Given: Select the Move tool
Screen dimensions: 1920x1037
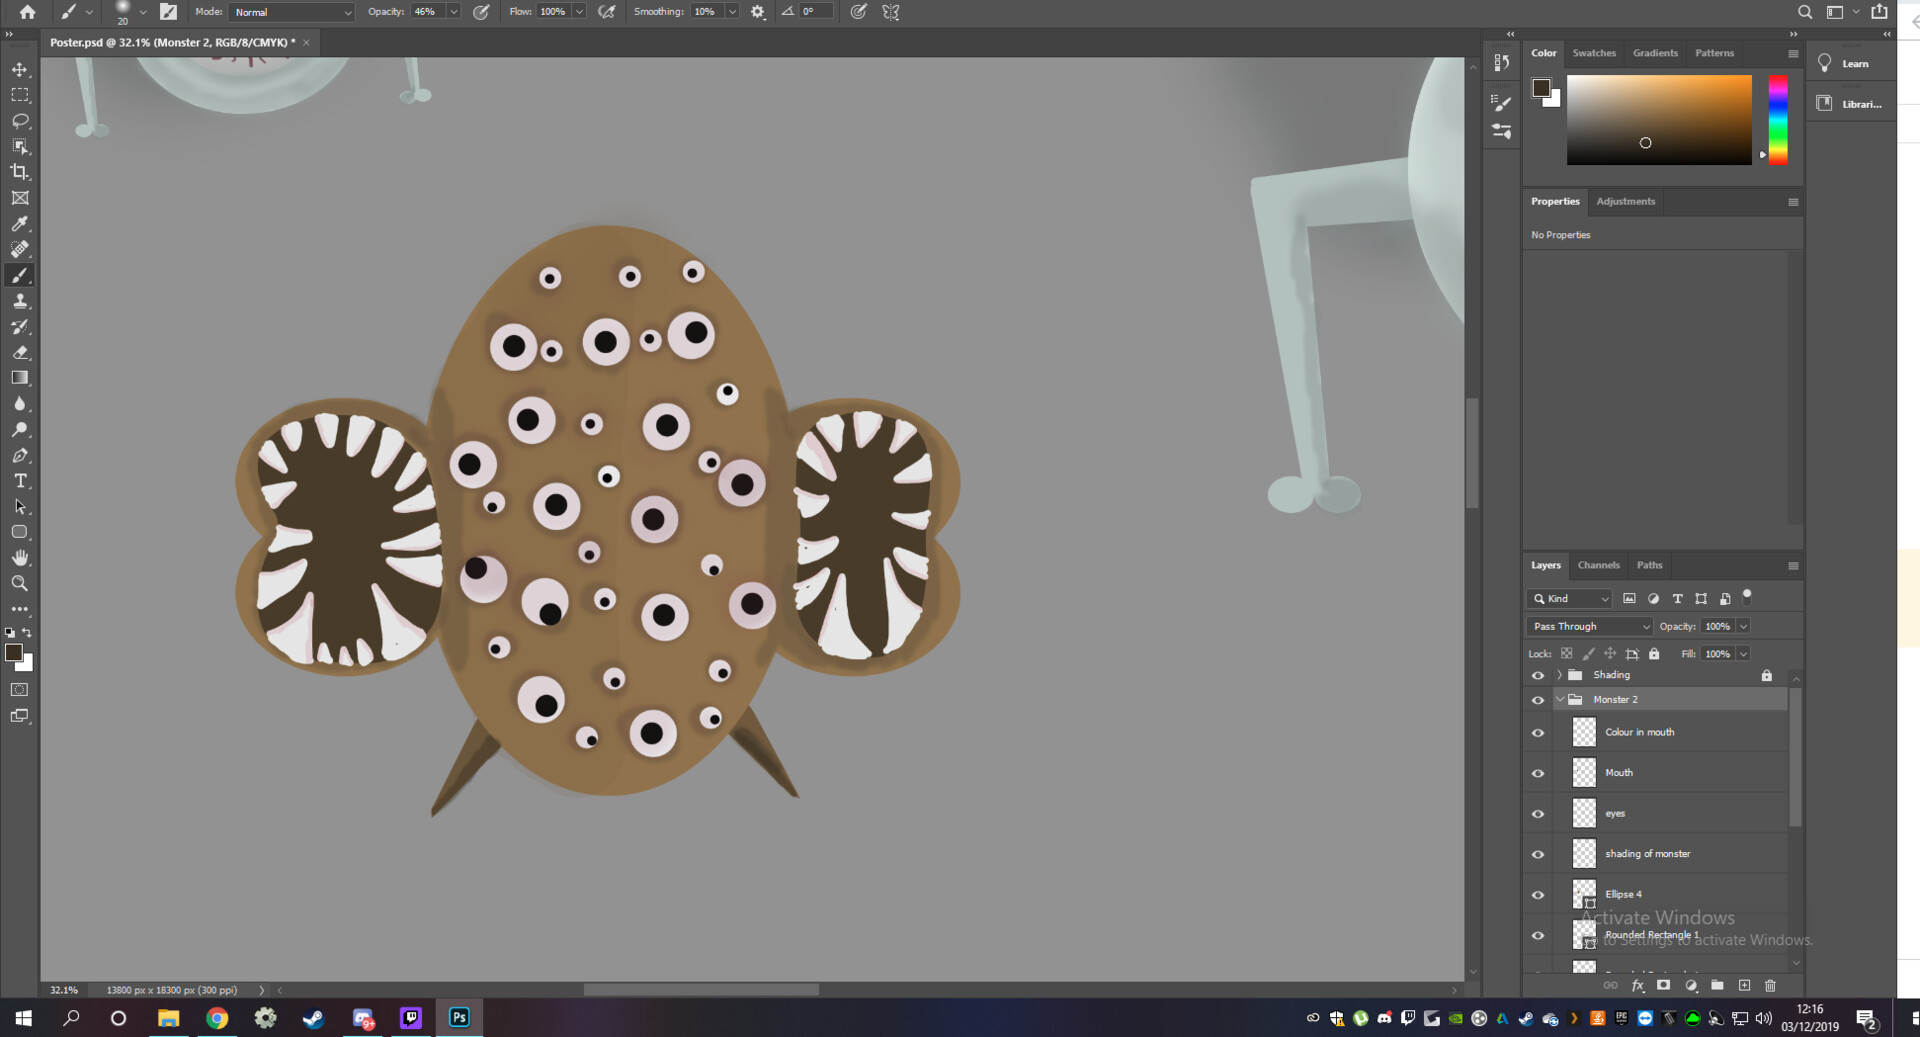Looking at the screenshot, I should tap(20, 69).
